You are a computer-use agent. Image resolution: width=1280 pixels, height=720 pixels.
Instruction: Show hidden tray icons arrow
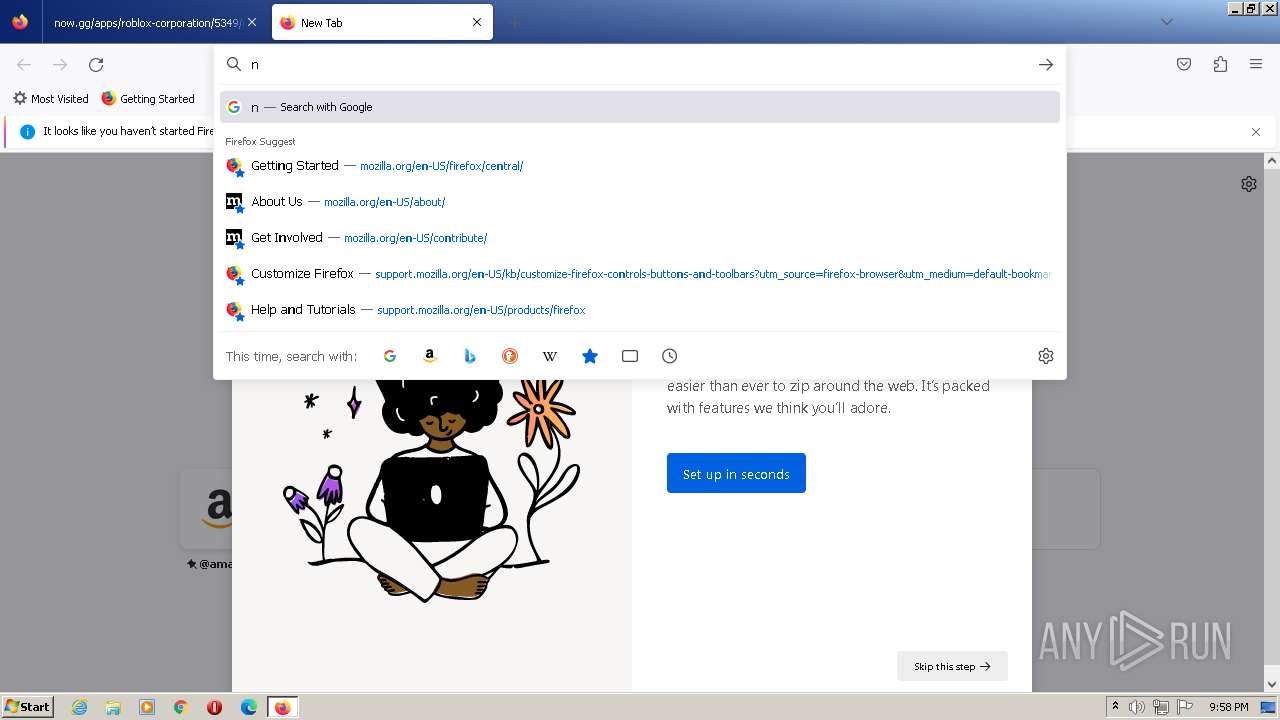click(x=1115, y=707)
